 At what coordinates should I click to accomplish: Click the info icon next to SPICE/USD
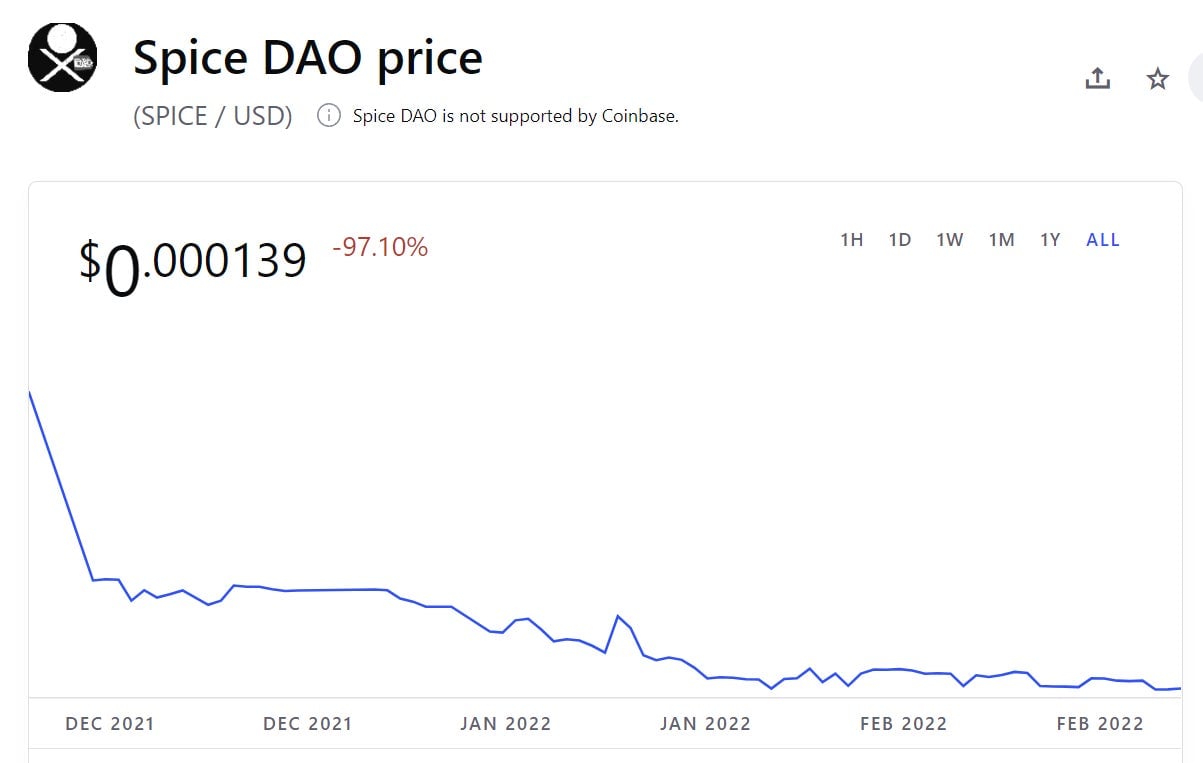[x=327, y=115]
